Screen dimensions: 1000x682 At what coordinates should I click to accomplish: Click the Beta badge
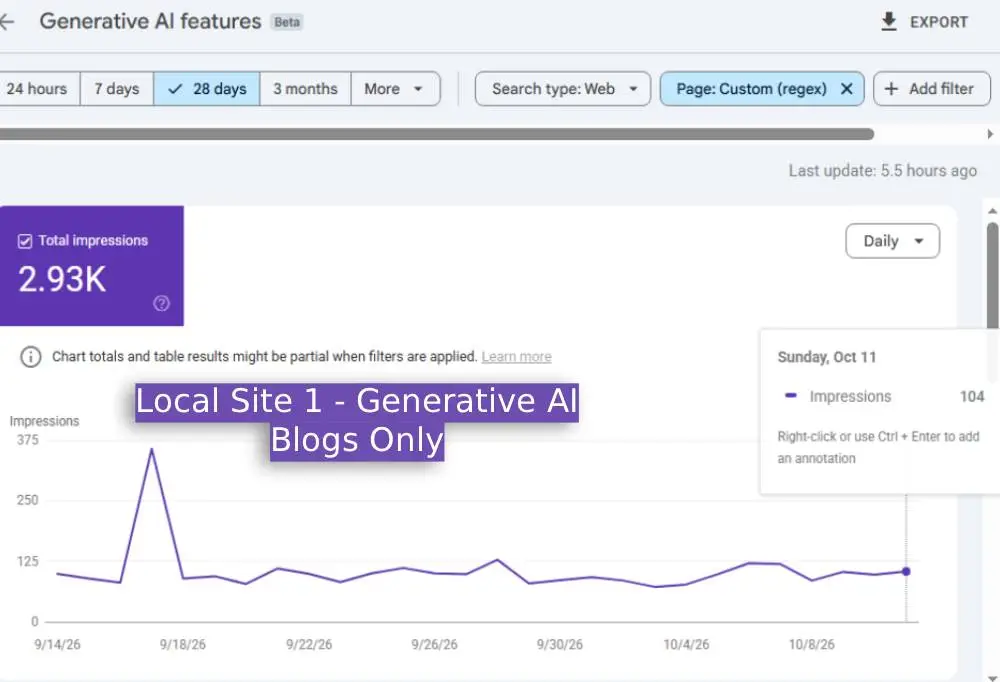click(x=287, y=22)
